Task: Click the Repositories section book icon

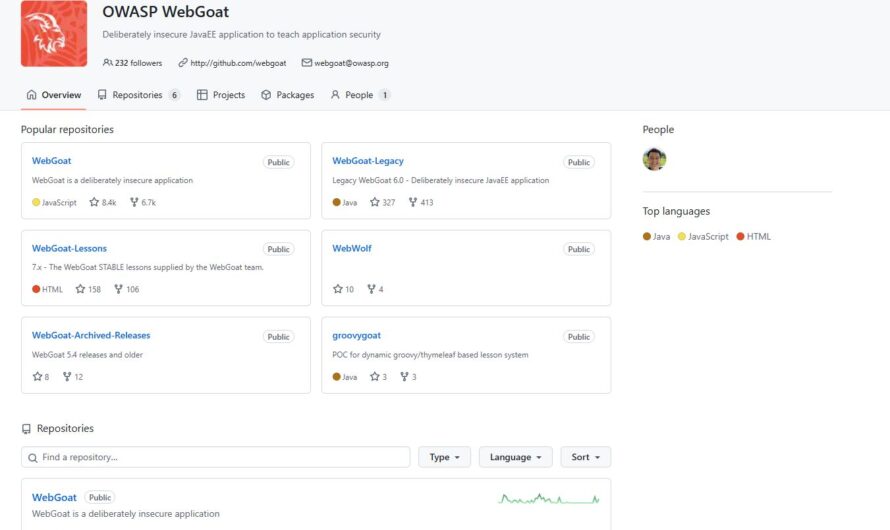Action: click(x=26, y=428)
